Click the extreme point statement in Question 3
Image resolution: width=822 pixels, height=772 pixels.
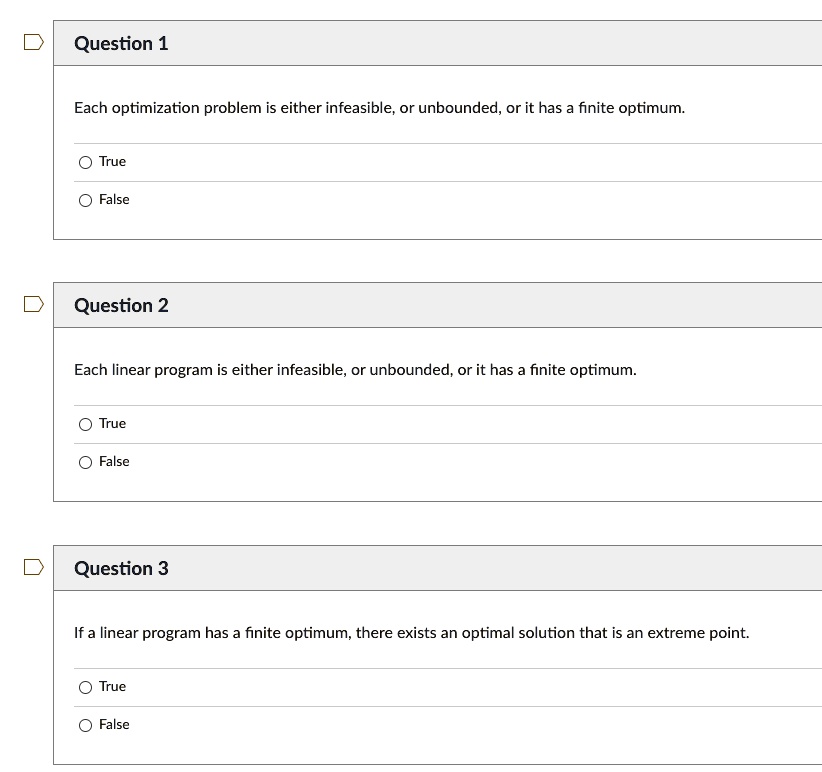(411, 632)
